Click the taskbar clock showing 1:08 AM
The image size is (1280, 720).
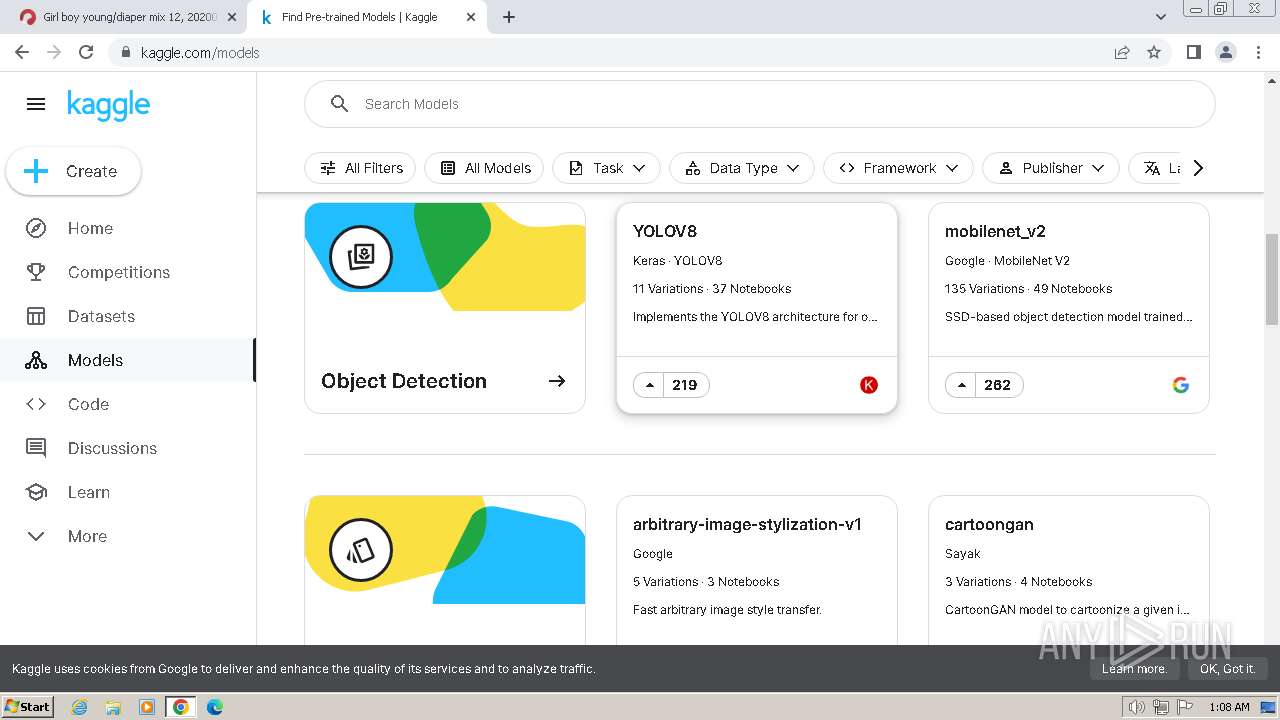1229,707
